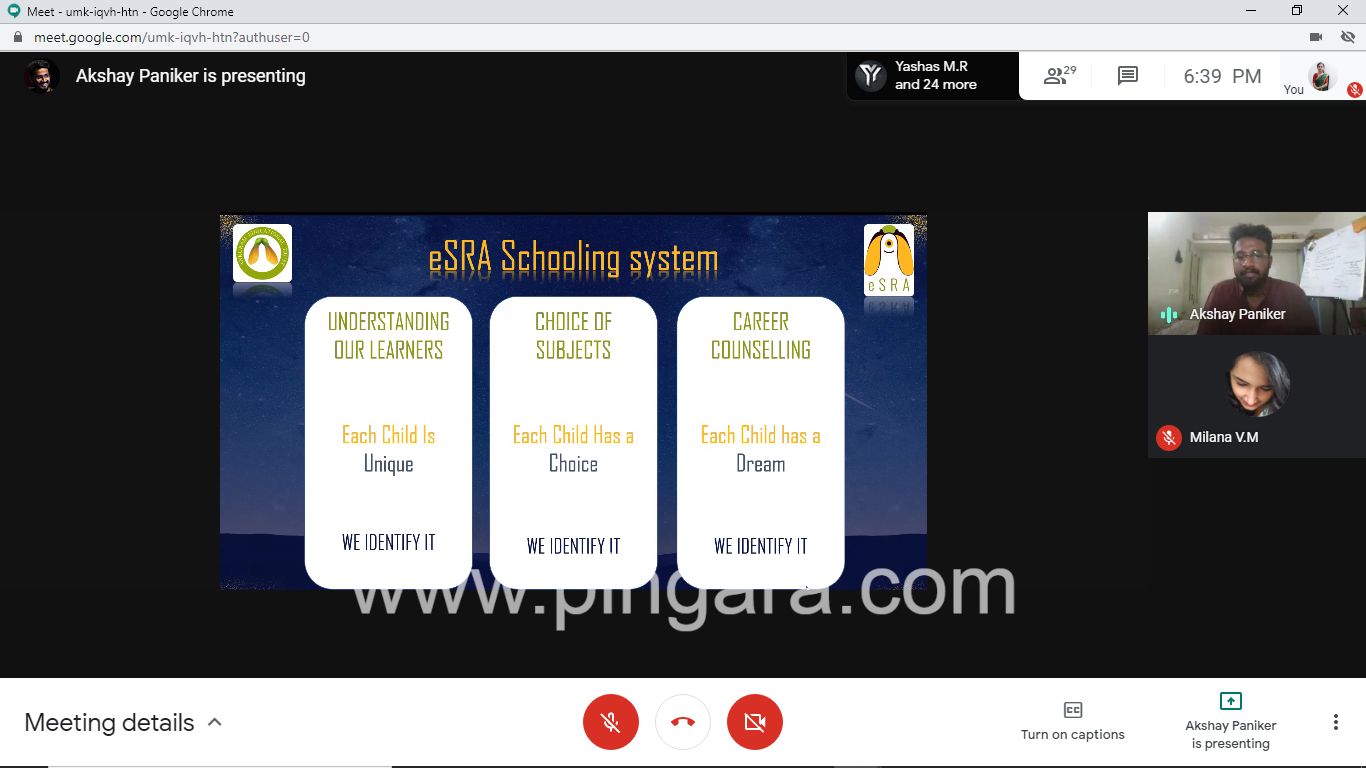
Task: Expand Meeting details panel
Action: pyautogui.click(x=123, y=723)
